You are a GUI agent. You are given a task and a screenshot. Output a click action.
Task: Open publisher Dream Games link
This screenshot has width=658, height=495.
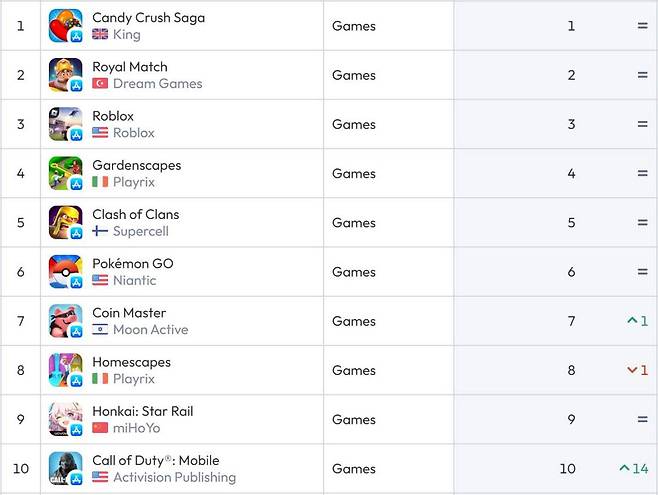(x=157, y=84)
